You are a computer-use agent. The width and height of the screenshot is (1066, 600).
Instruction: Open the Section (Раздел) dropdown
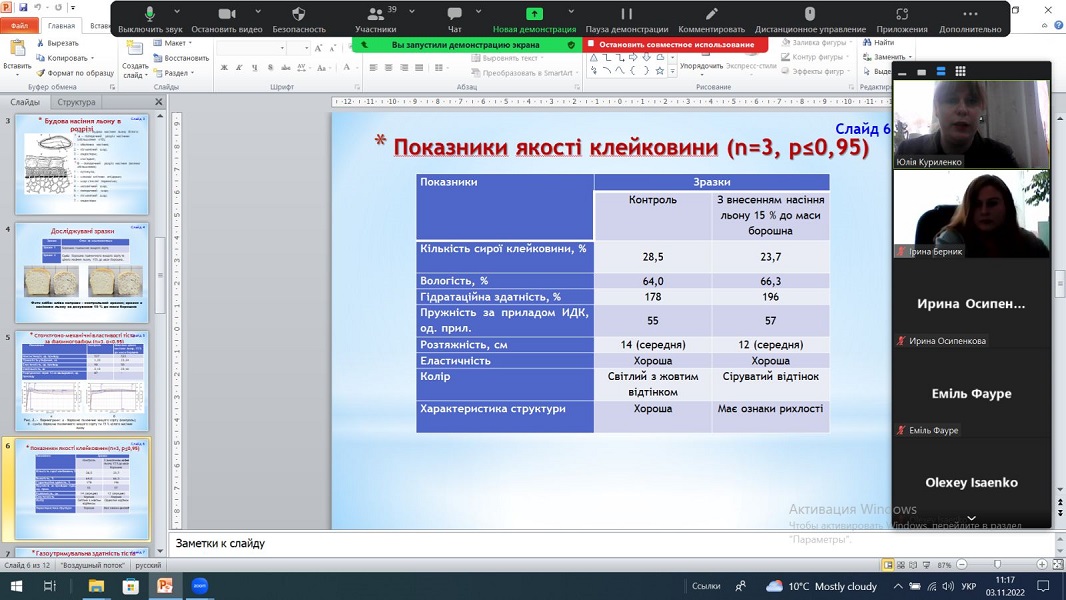coord(174,73)
